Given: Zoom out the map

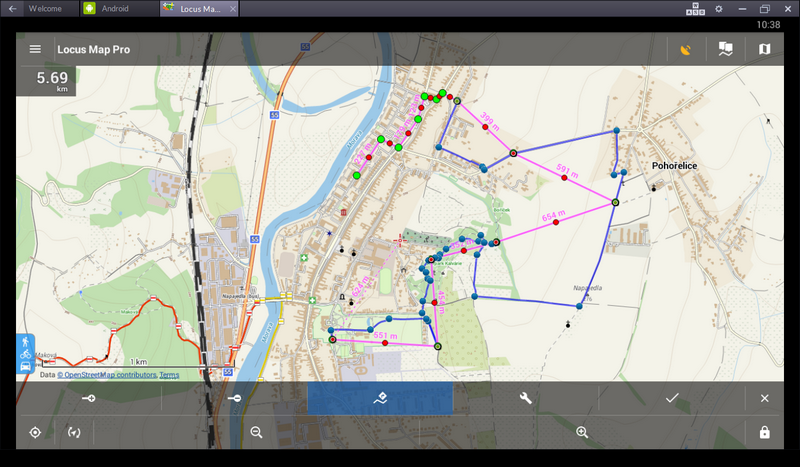Looking at the screenshot, I should click(x=256, y=432).
